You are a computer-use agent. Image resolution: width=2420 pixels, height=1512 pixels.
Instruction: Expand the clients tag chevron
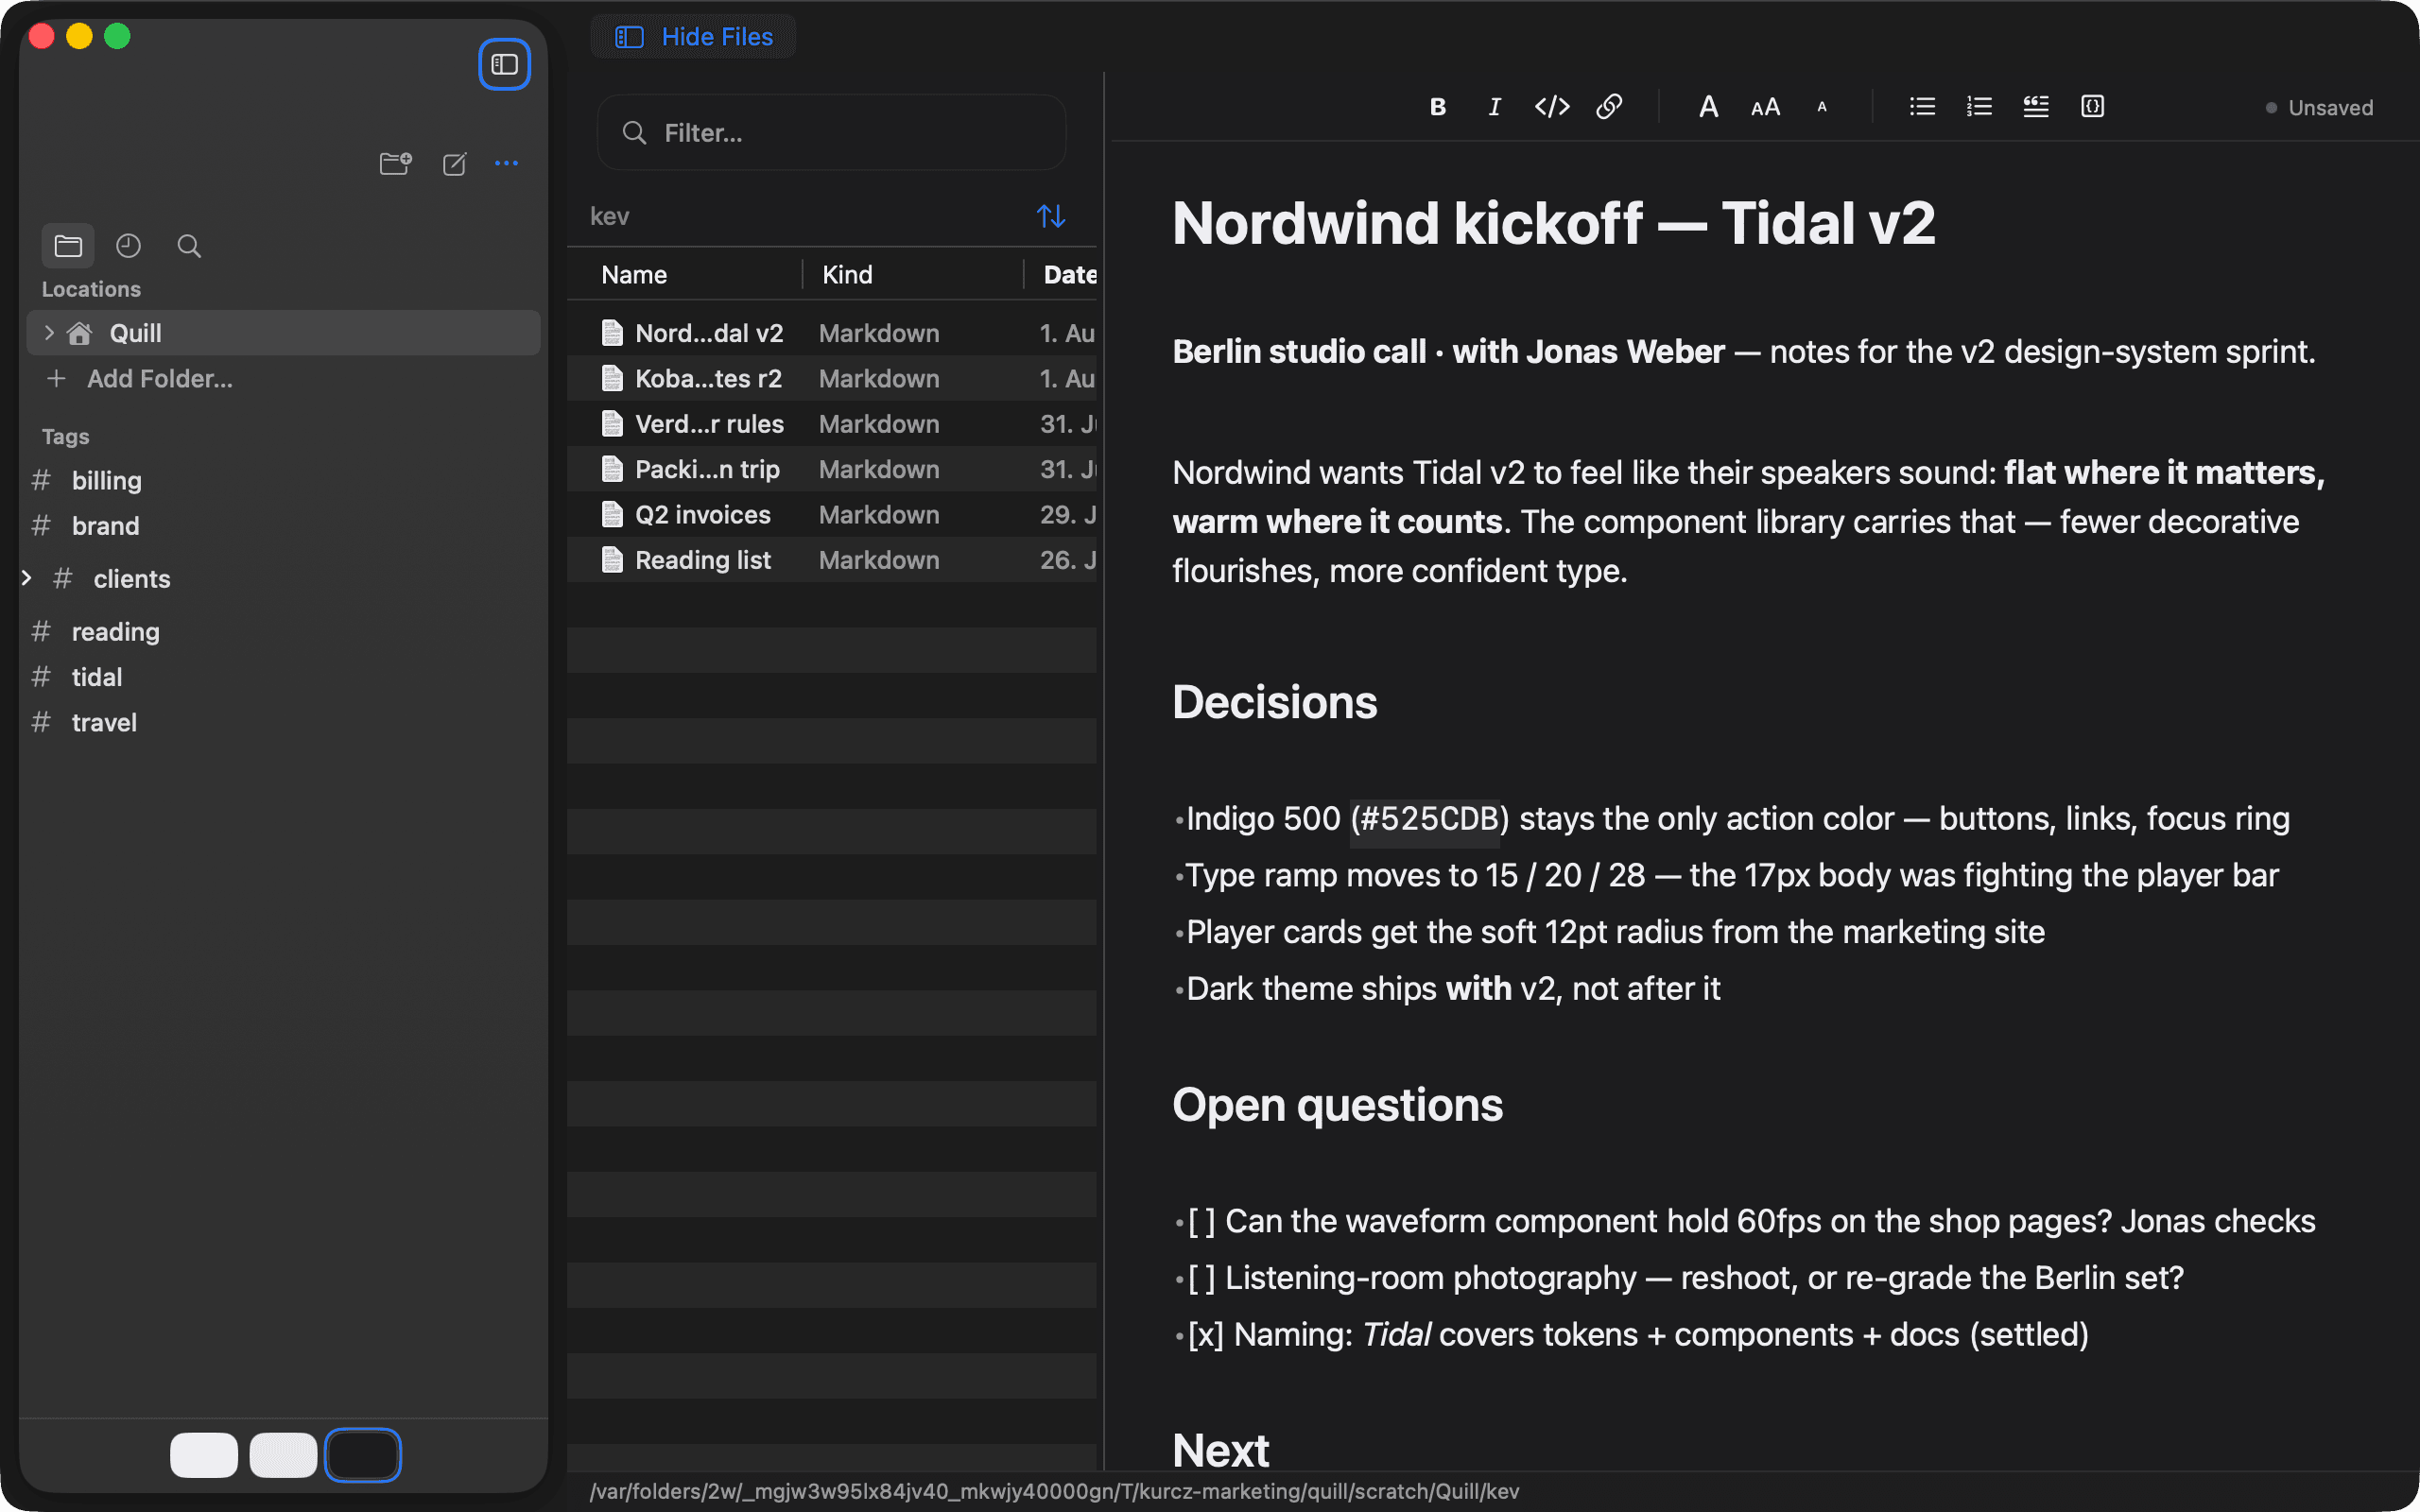(x=27, y=578)
